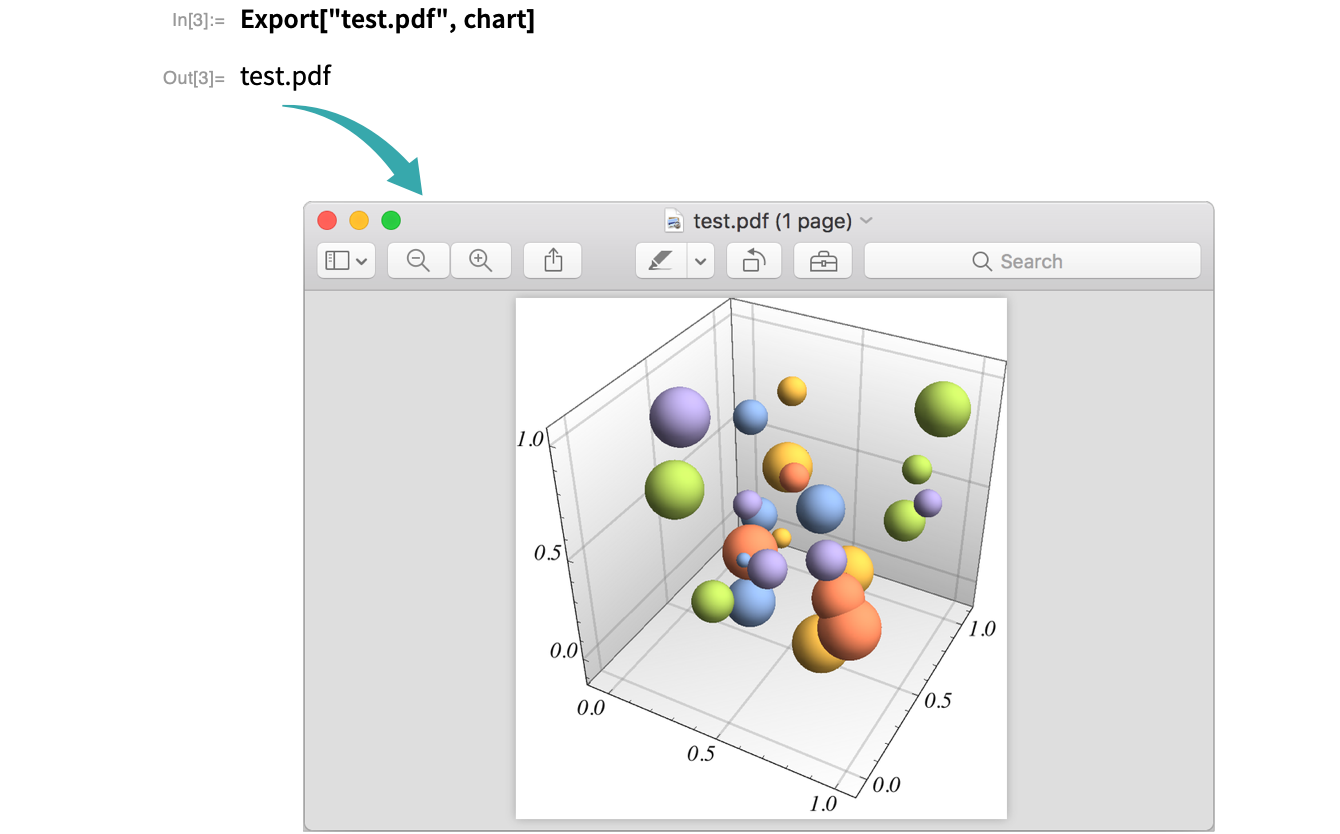Image resolution: width=1340 pixels, height=834 pixels.
Task: Click the test.pdf document proxy icon
Action: pos(675,221)
